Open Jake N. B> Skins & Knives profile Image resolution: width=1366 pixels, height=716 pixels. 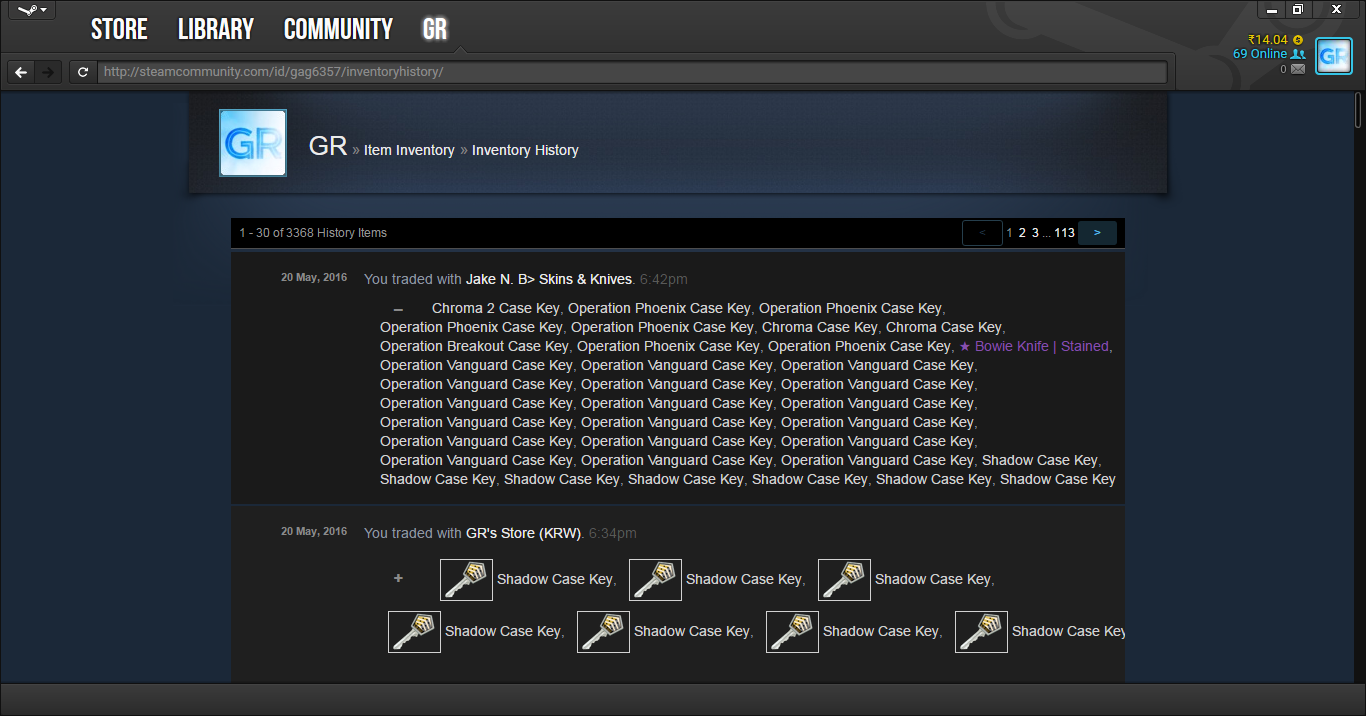[549, 279]
